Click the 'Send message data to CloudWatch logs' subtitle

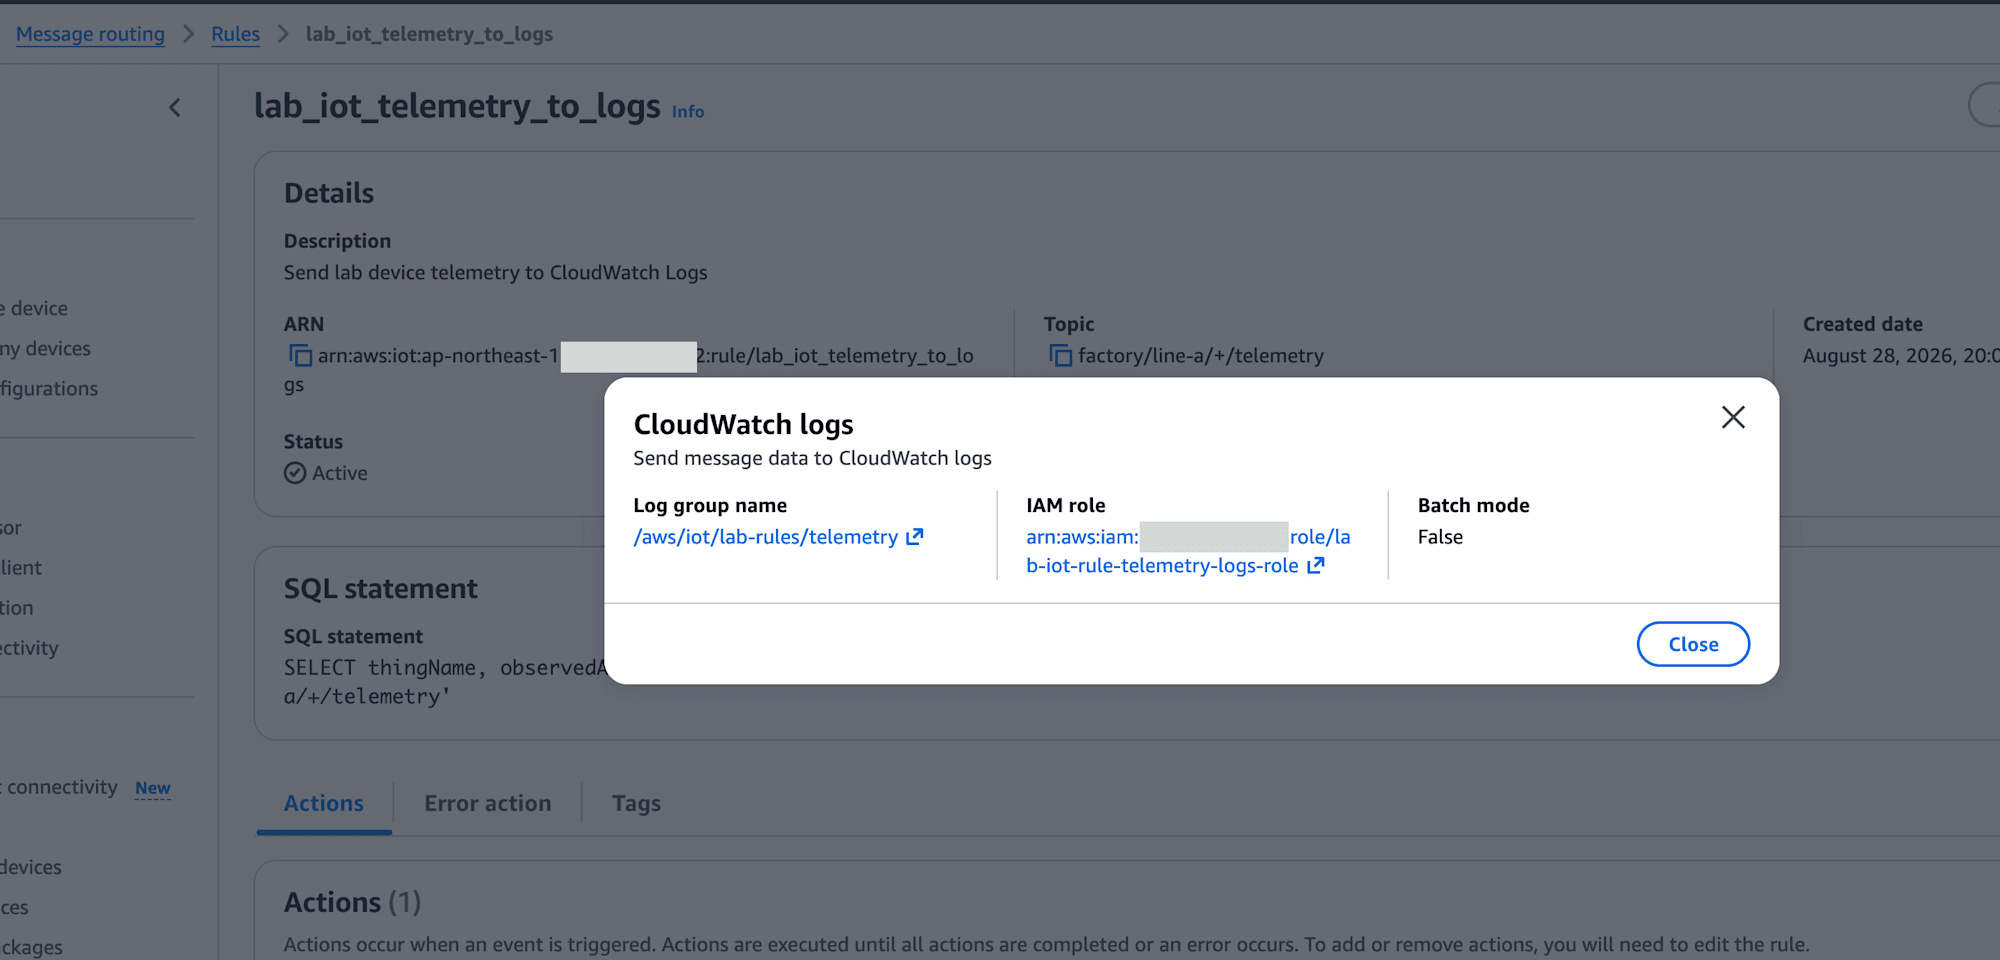(812, 458)
